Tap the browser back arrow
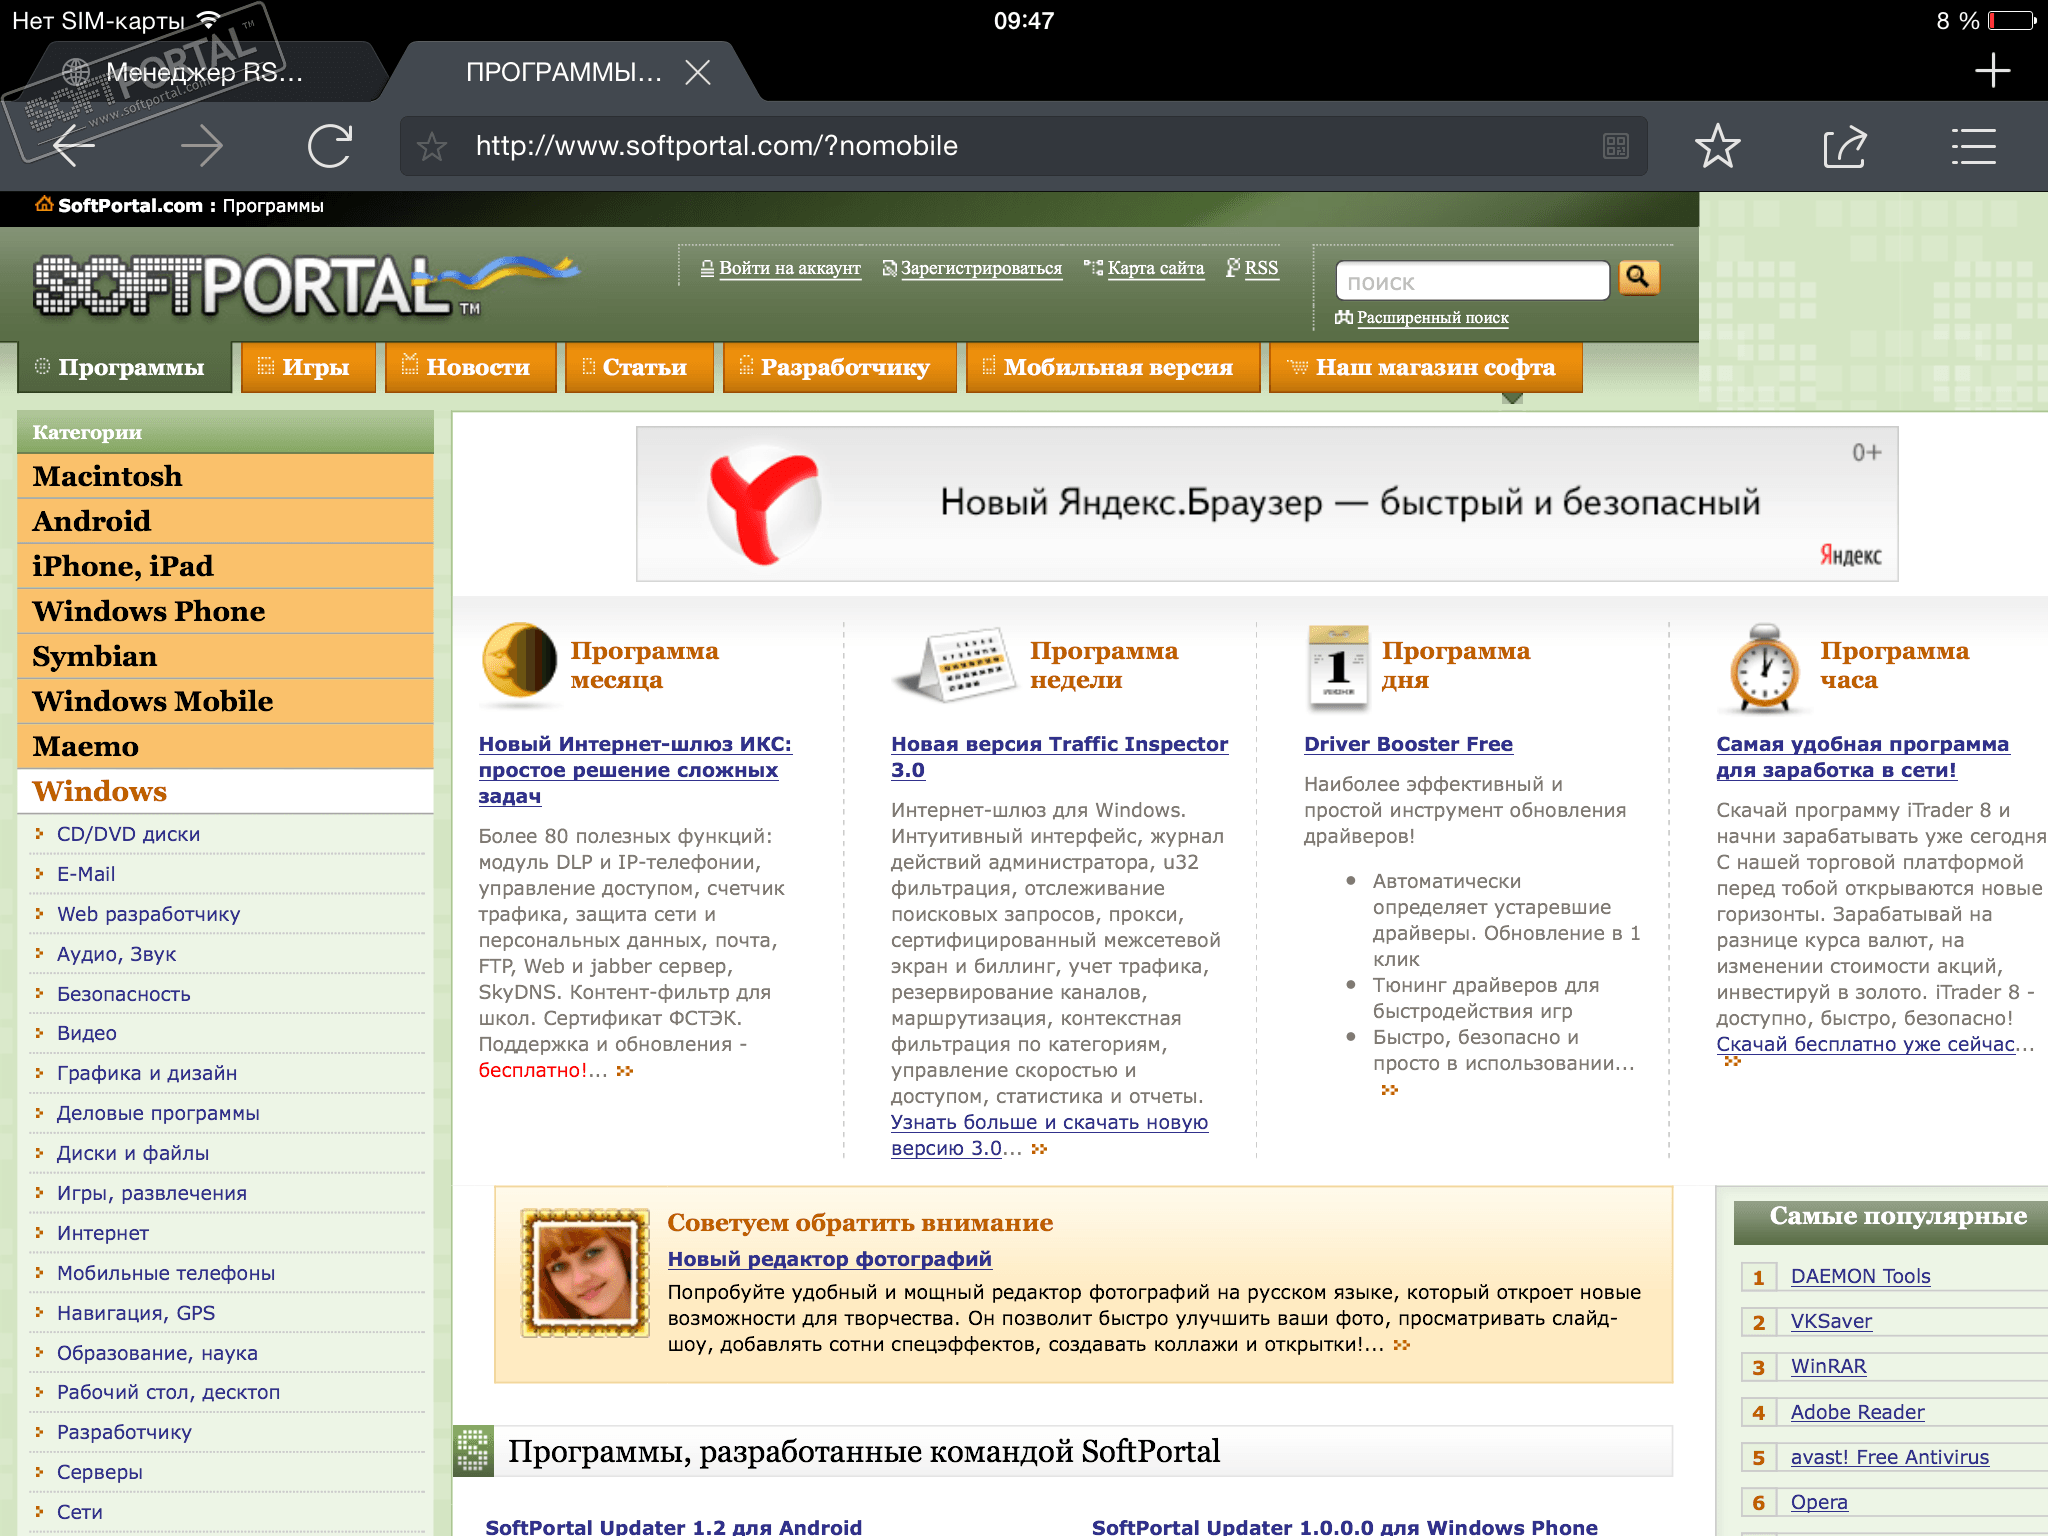2048x1536 pixels. tap(75, 146)
